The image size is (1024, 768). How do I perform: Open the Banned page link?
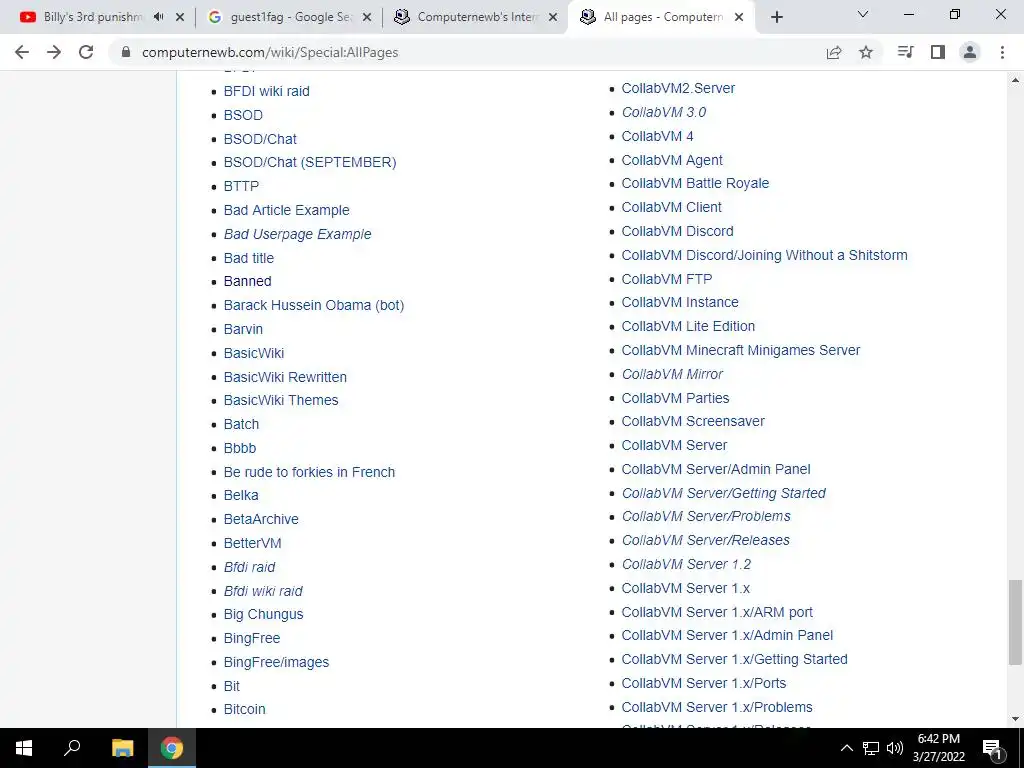[248, 281]
